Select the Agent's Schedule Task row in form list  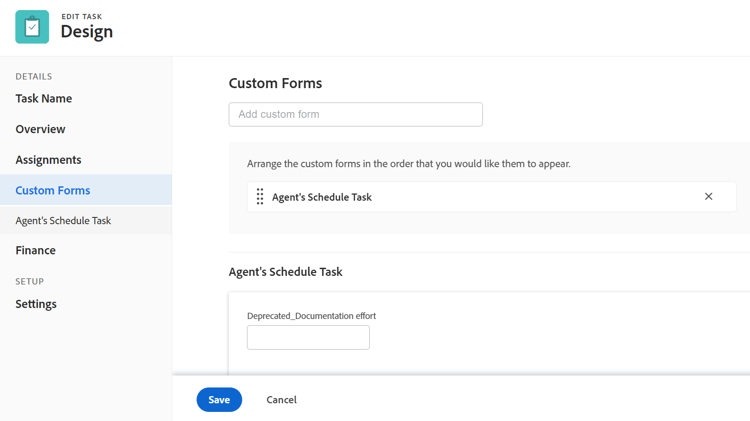click(491, 197)
